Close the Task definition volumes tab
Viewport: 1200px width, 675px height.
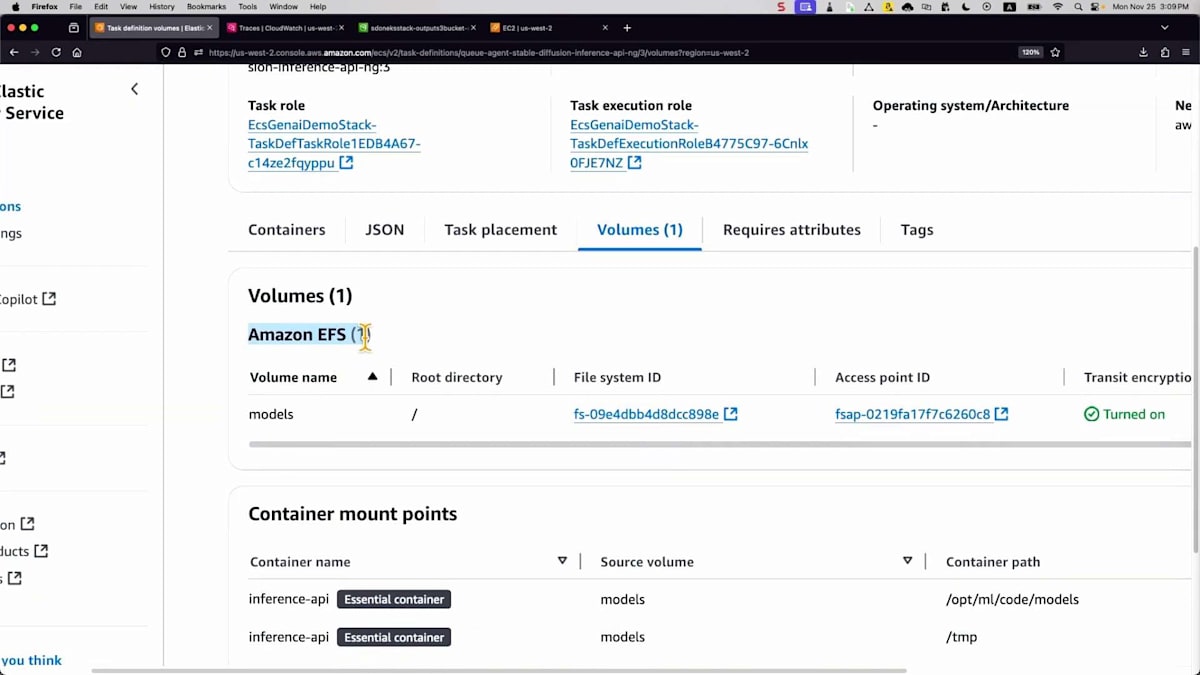point(209,28)
